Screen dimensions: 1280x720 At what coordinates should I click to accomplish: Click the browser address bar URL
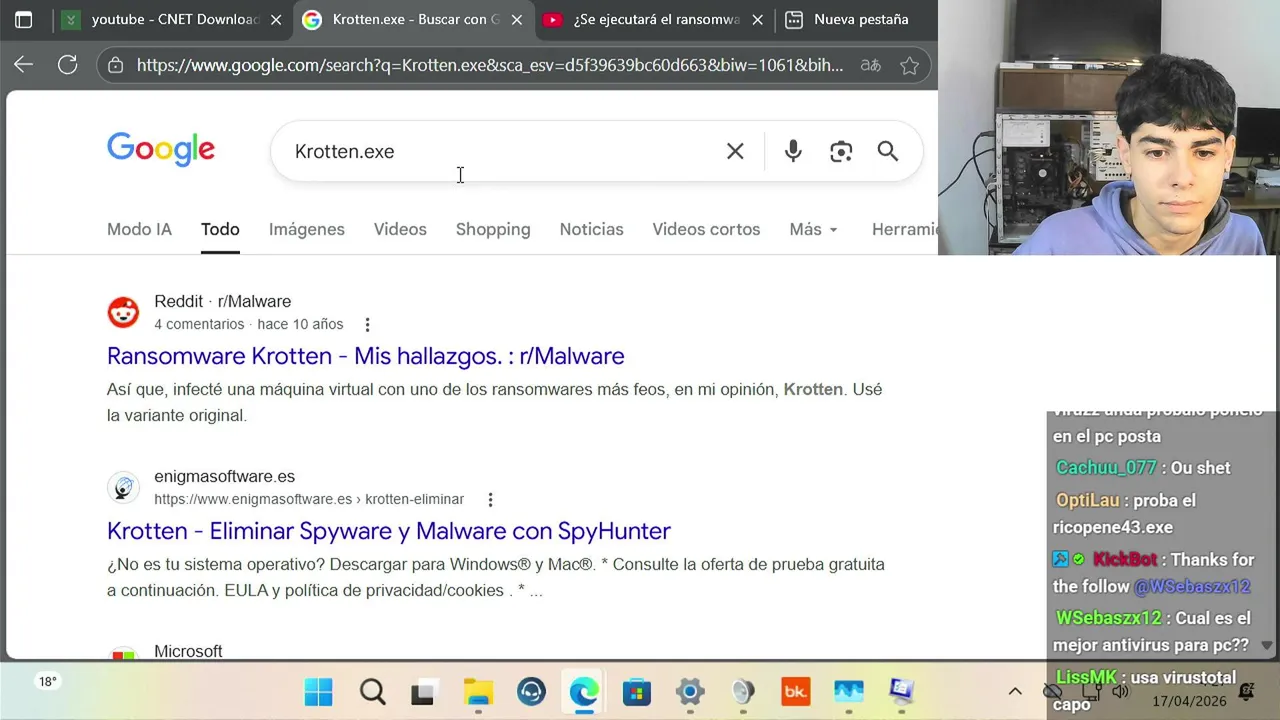[490, 65]
